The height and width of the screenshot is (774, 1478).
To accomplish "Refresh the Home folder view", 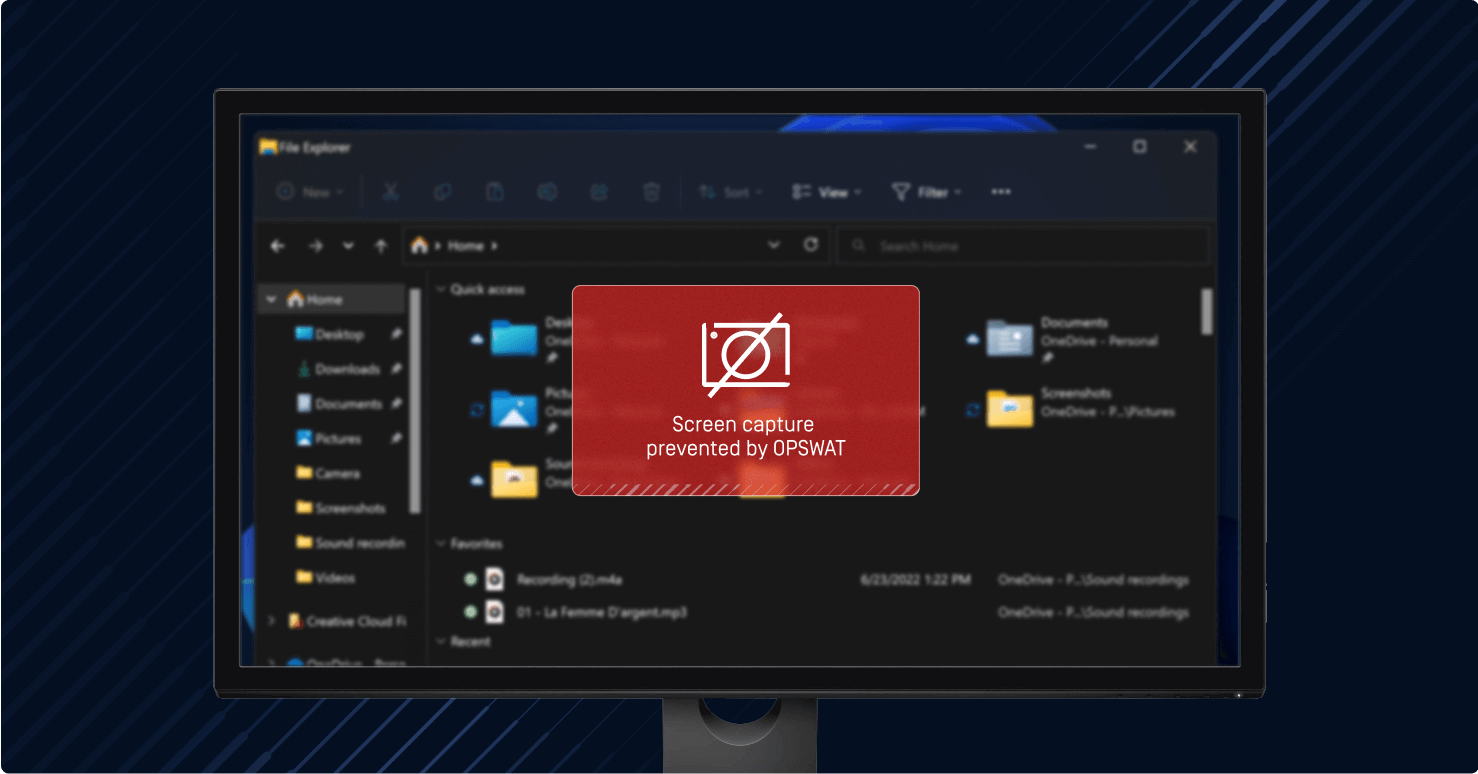I will [811, 245].
